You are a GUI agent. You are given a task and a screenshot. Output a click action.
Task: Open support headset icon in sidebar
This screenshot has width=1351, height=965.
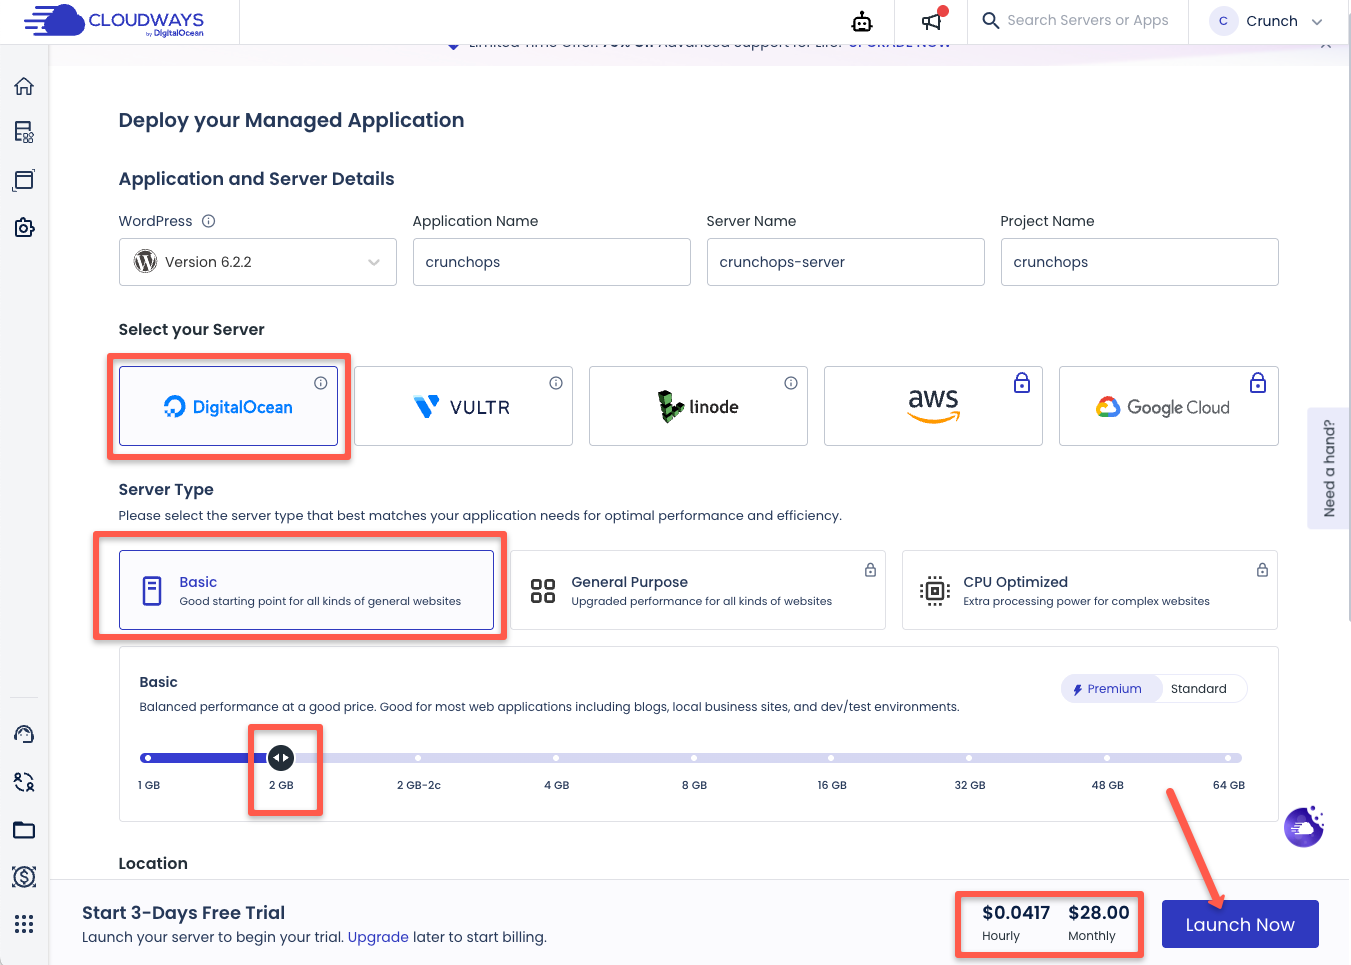point(24,734)
